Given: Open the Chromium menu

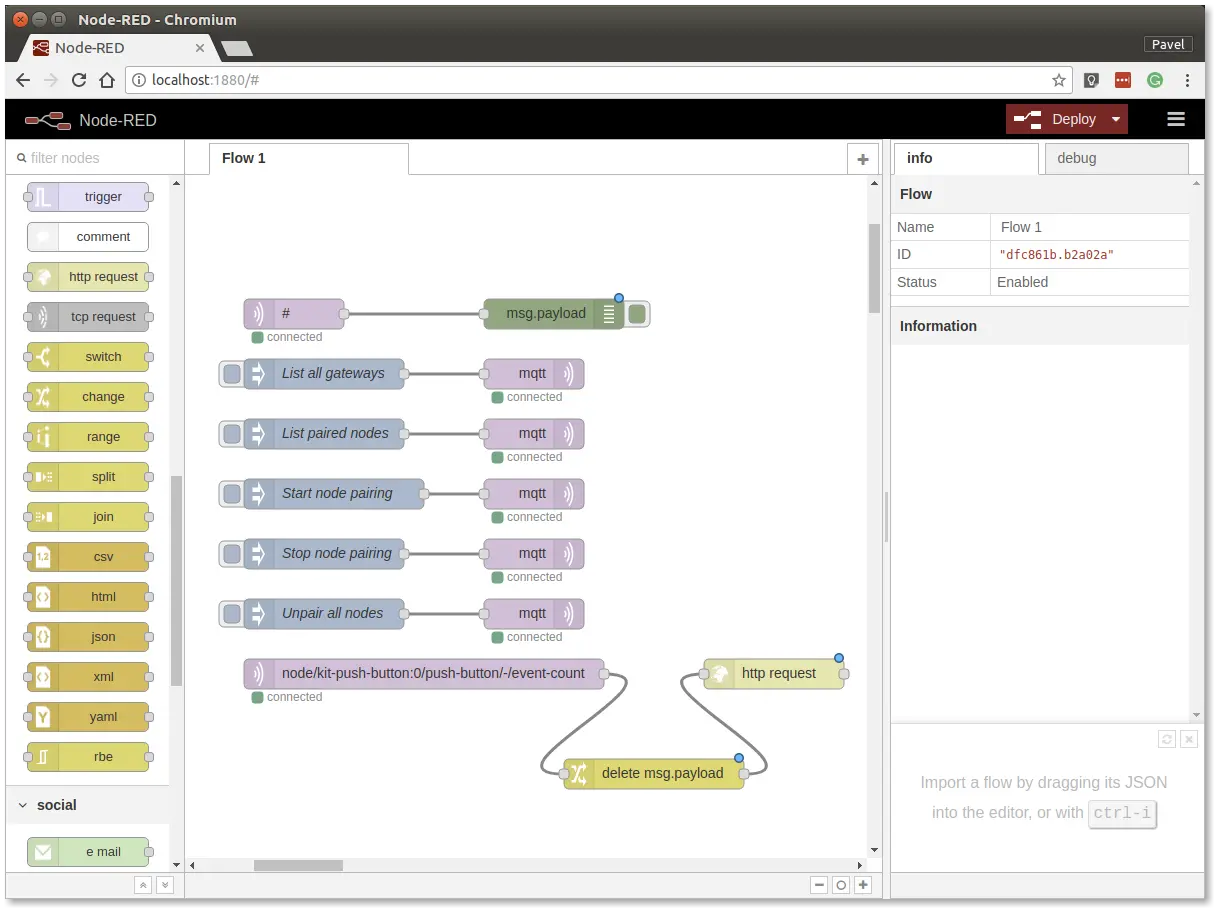Looking at the screenshot, I should [x=1187, y=80].
